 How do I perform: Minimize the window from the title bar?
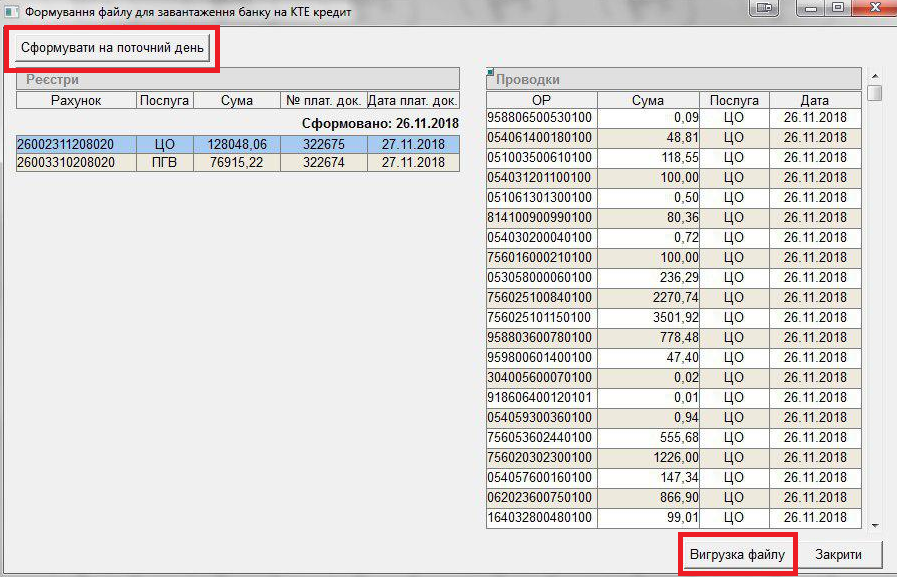click(808, 7)
